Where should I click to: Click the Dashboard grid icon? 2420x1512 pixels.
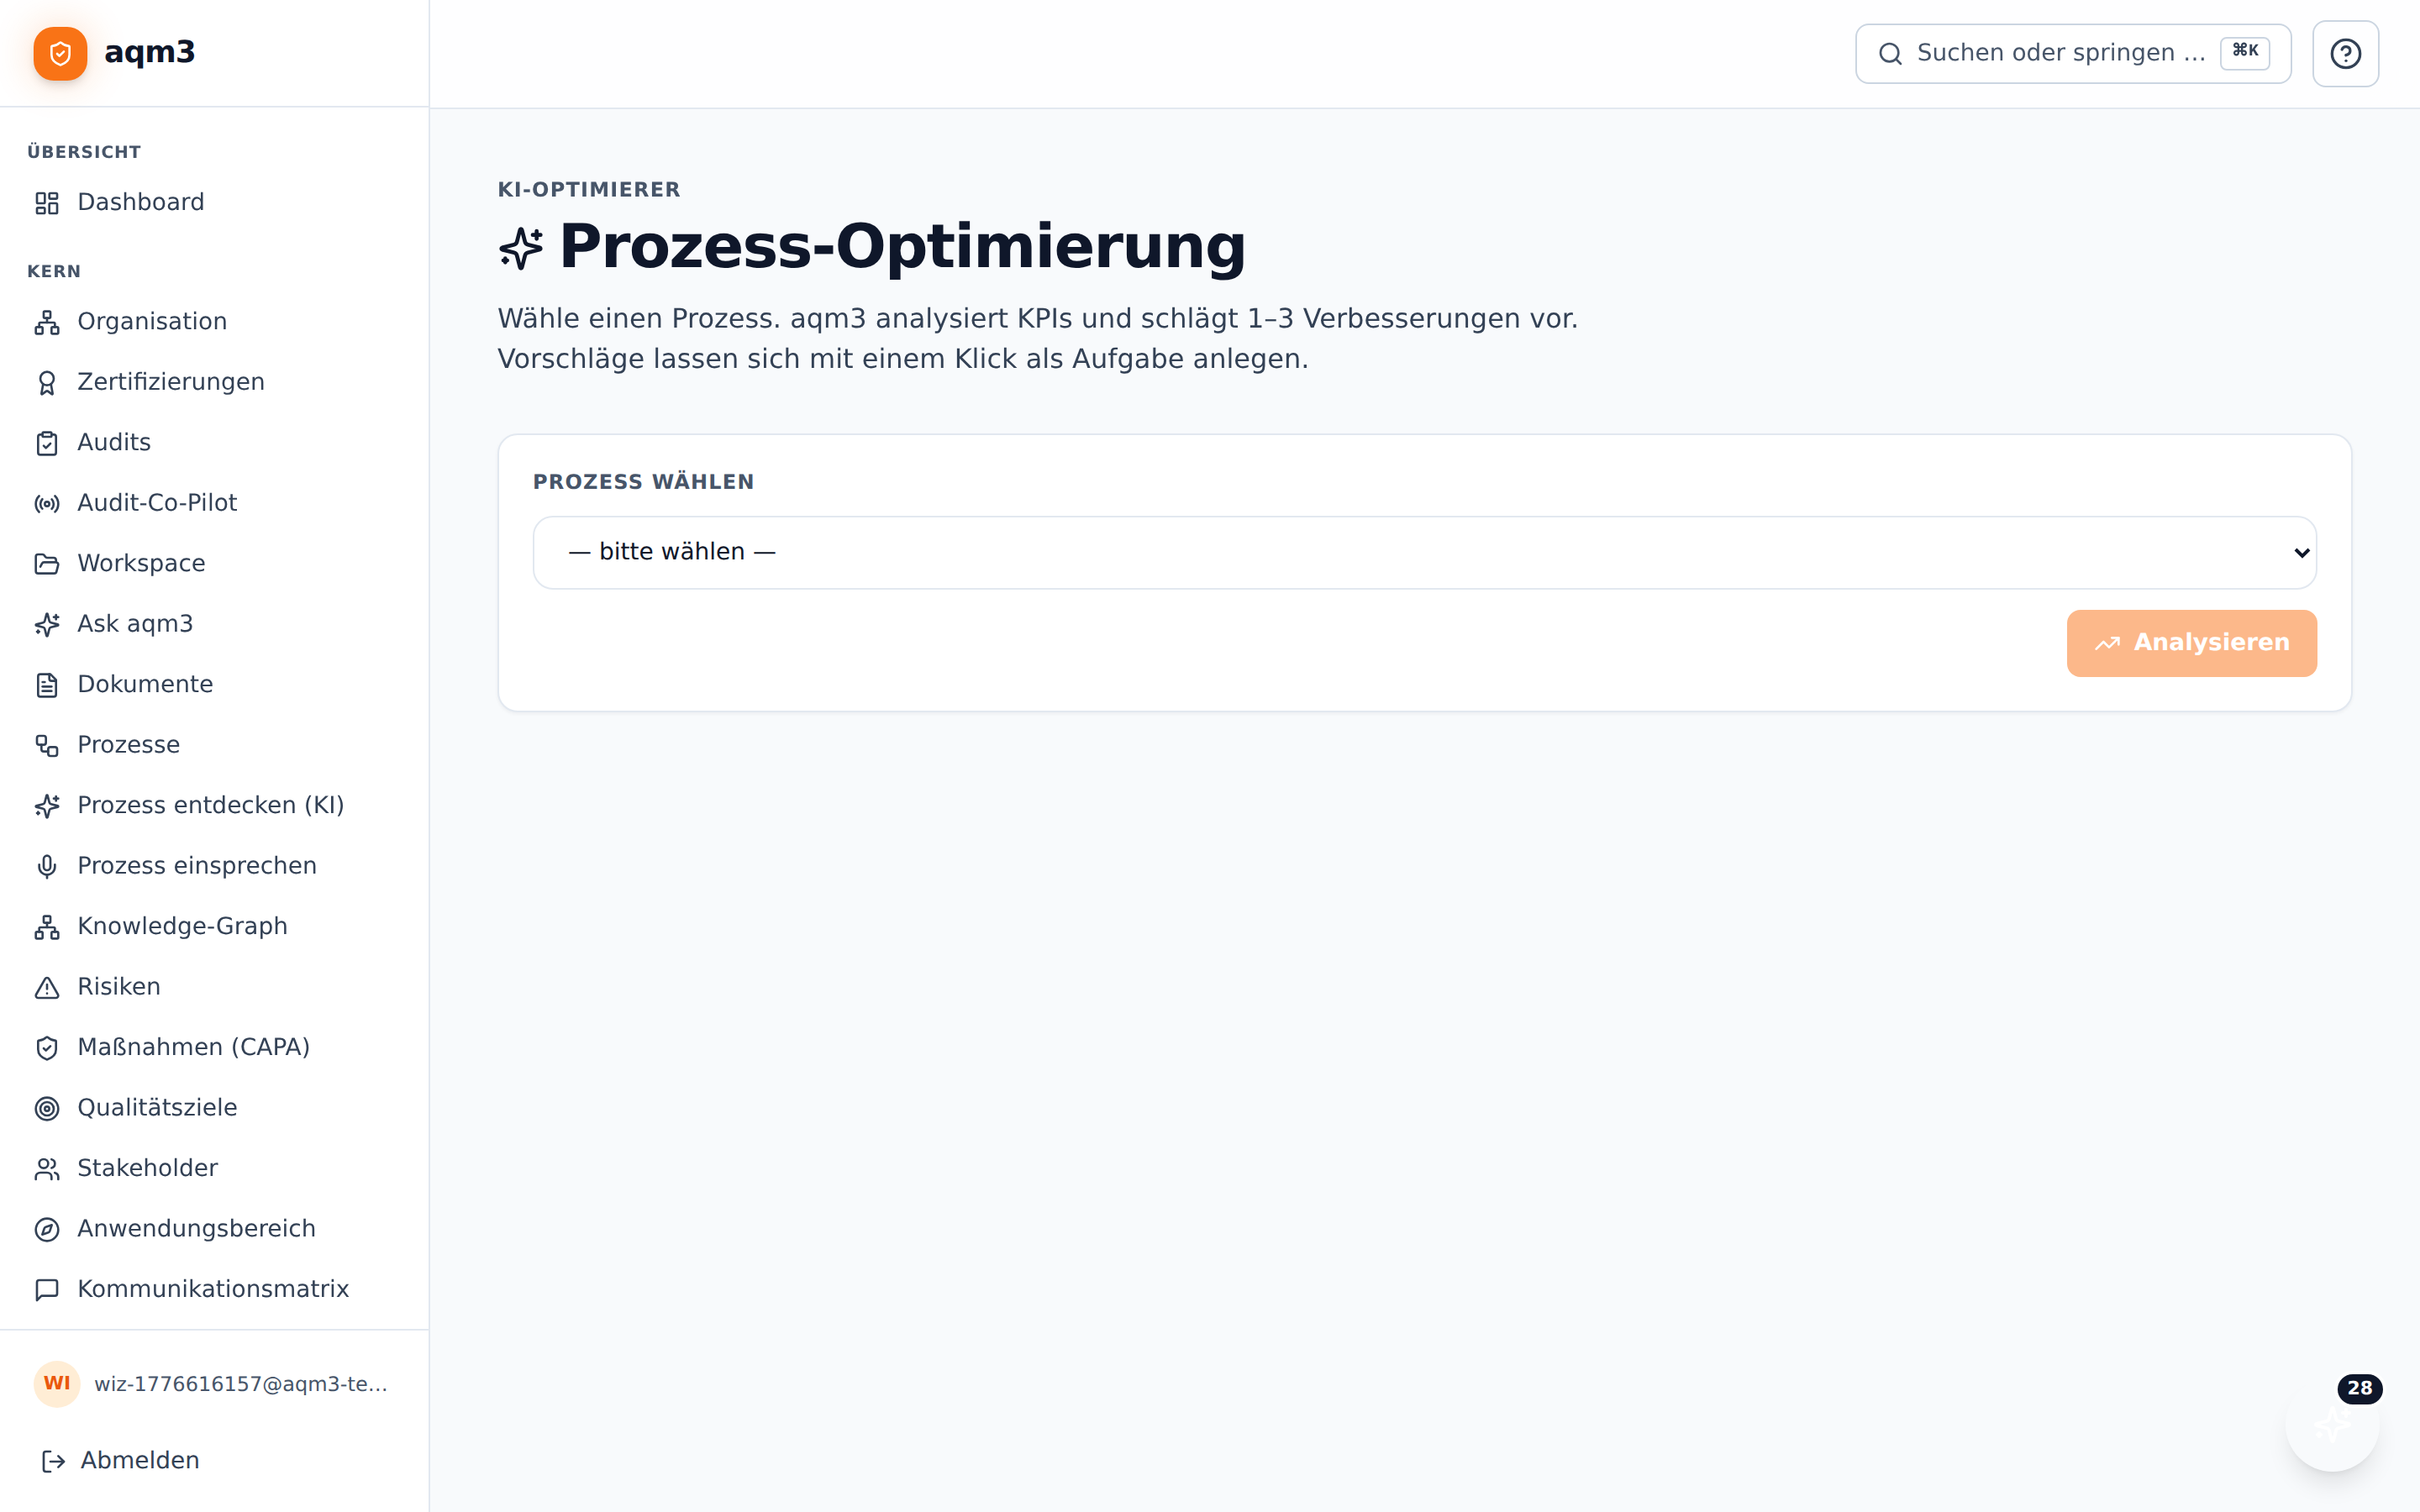pos(47,203)
